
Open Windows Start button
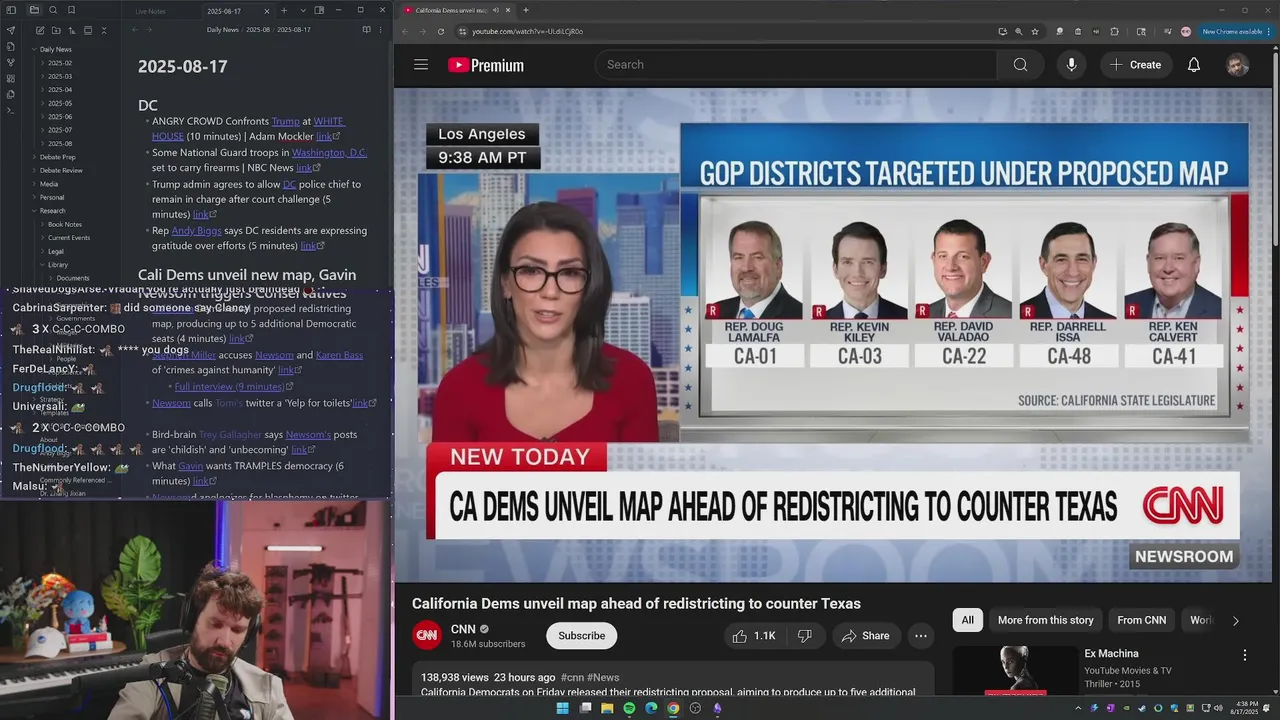[x=562, y=708]
